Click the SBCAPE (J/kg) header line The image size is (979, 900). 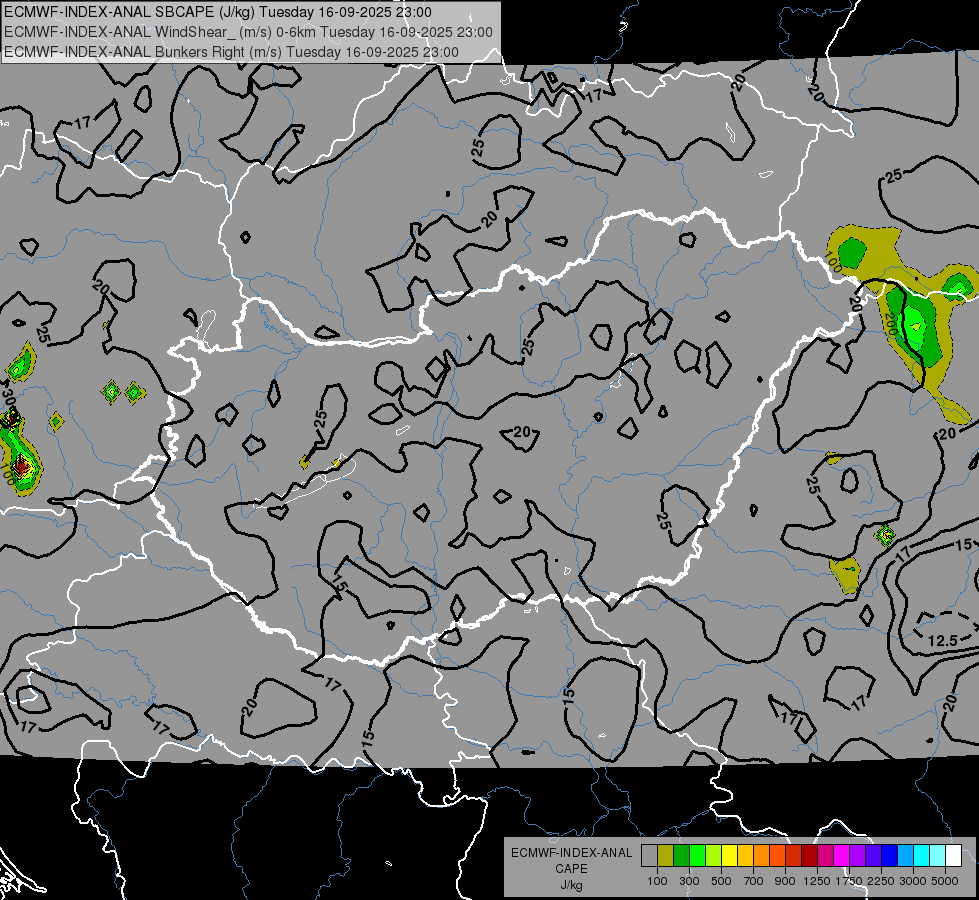218,12
